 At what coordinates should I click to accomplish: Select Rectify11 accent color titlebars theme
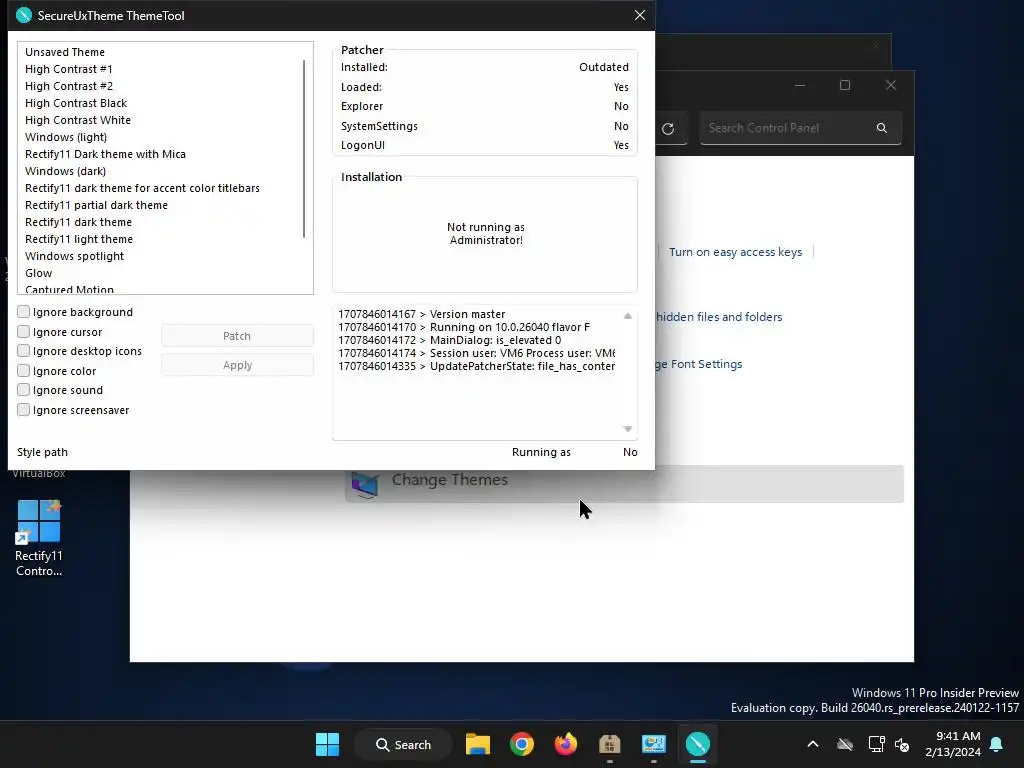142,187
